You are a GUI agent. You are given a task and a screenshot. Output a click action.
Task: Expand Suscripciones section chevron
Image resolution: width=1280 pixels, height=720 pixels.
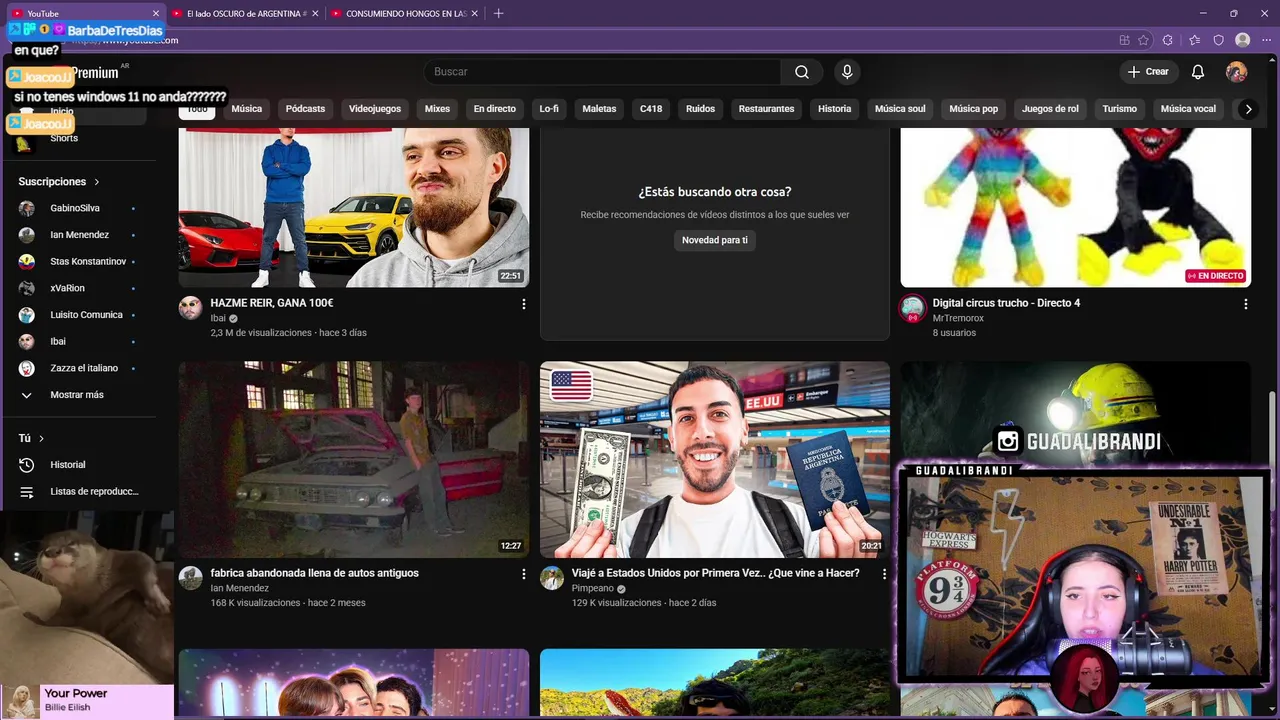(x=97, y=182)
